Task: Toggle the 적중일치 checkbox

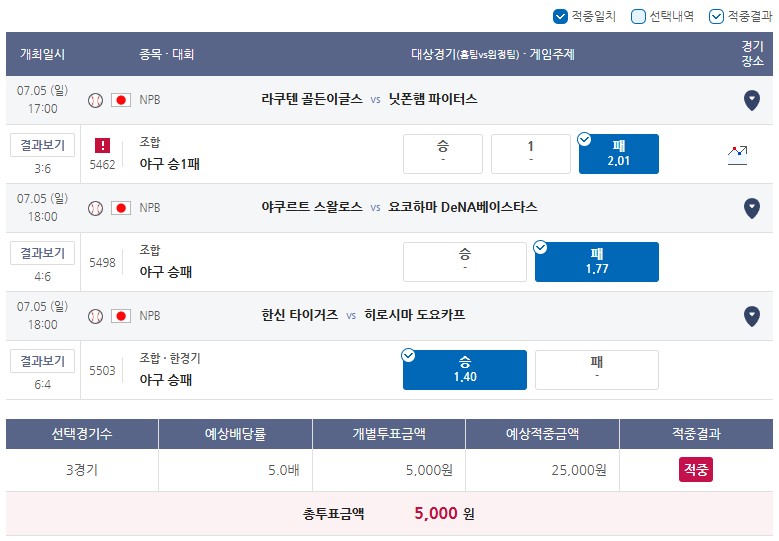Action: pos(560,16)
